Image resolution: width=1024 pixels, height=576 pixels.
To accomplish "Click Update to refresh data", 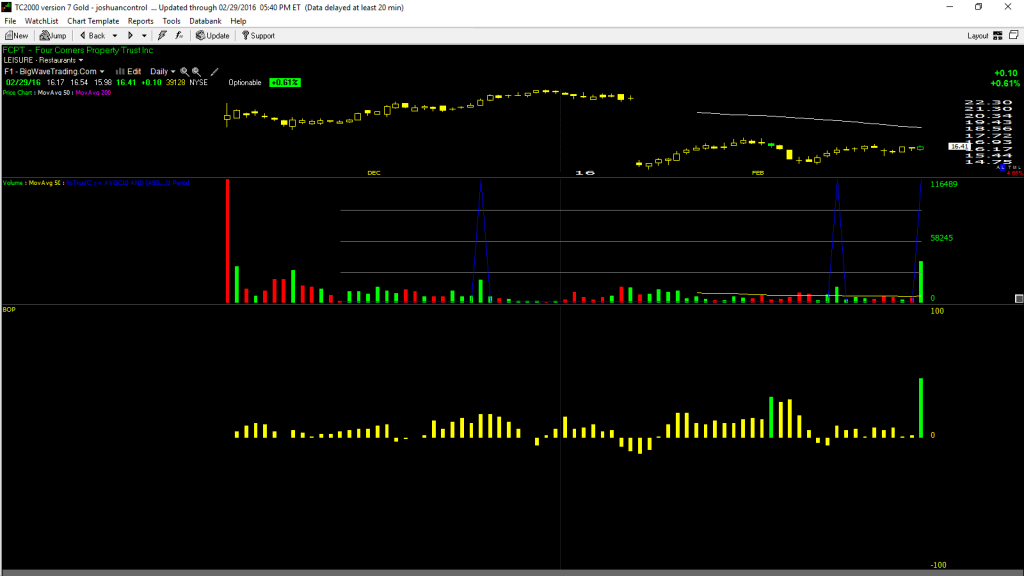I will (213, 35).
